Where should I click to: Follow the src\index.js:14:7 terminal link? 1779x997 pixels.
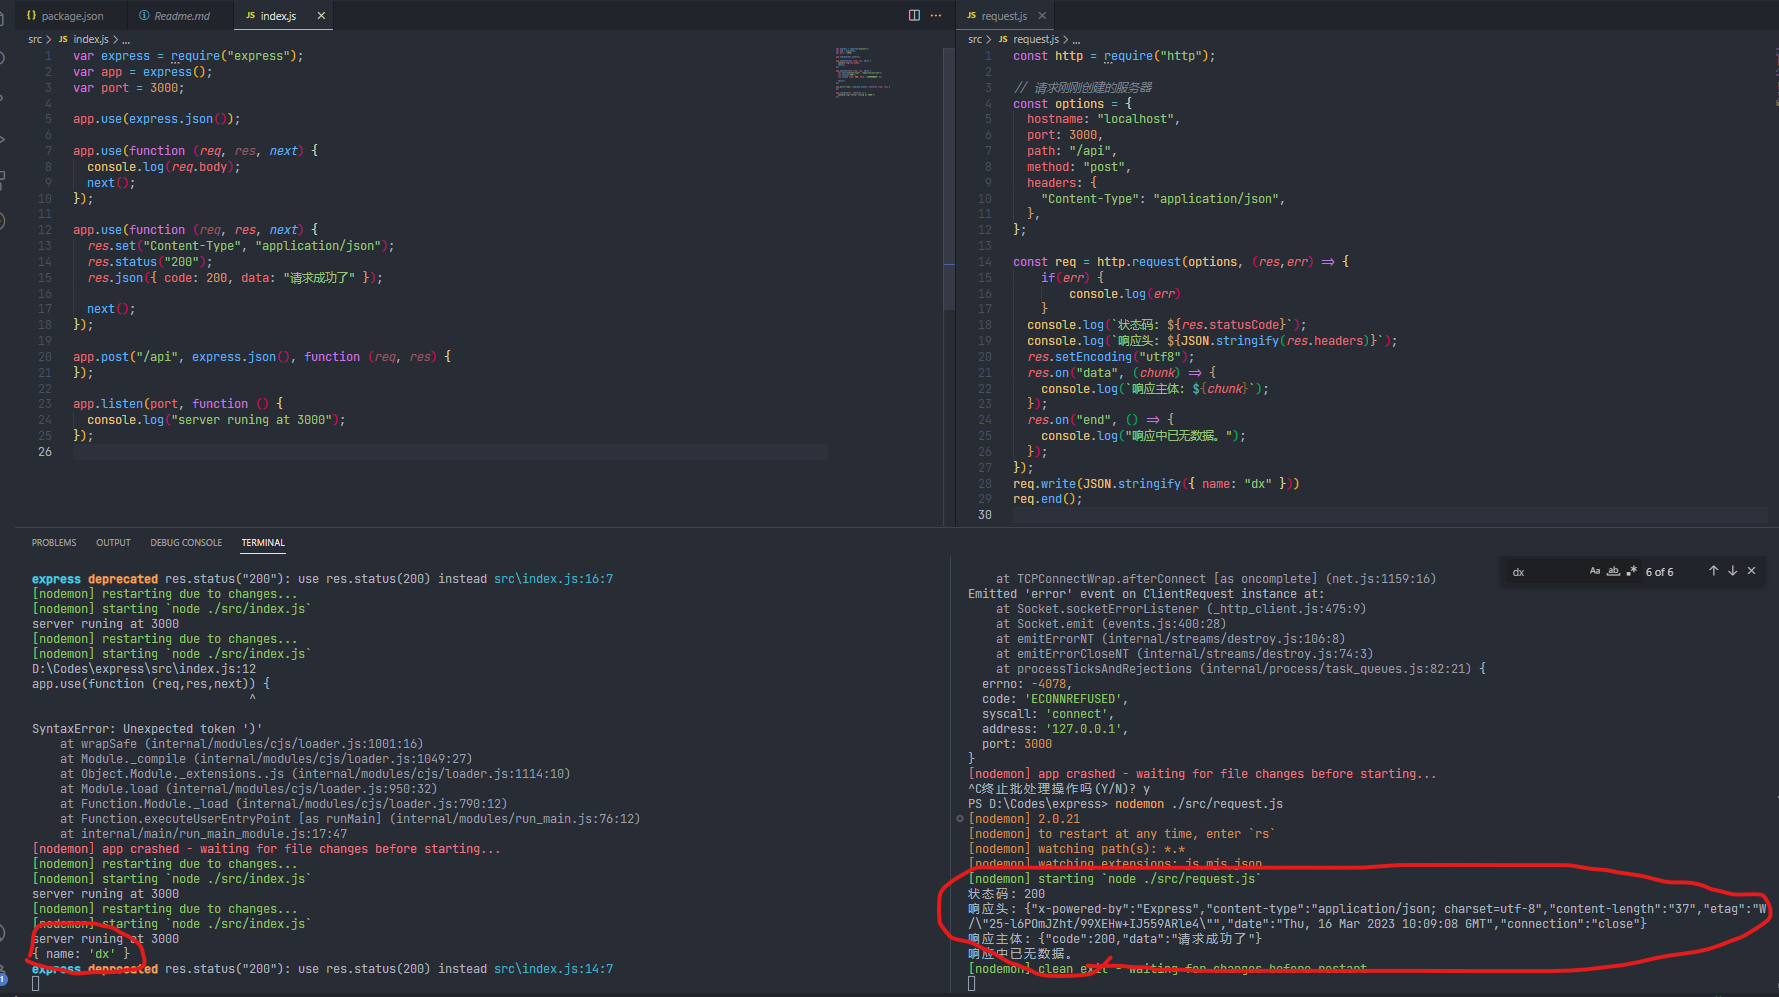553,969
